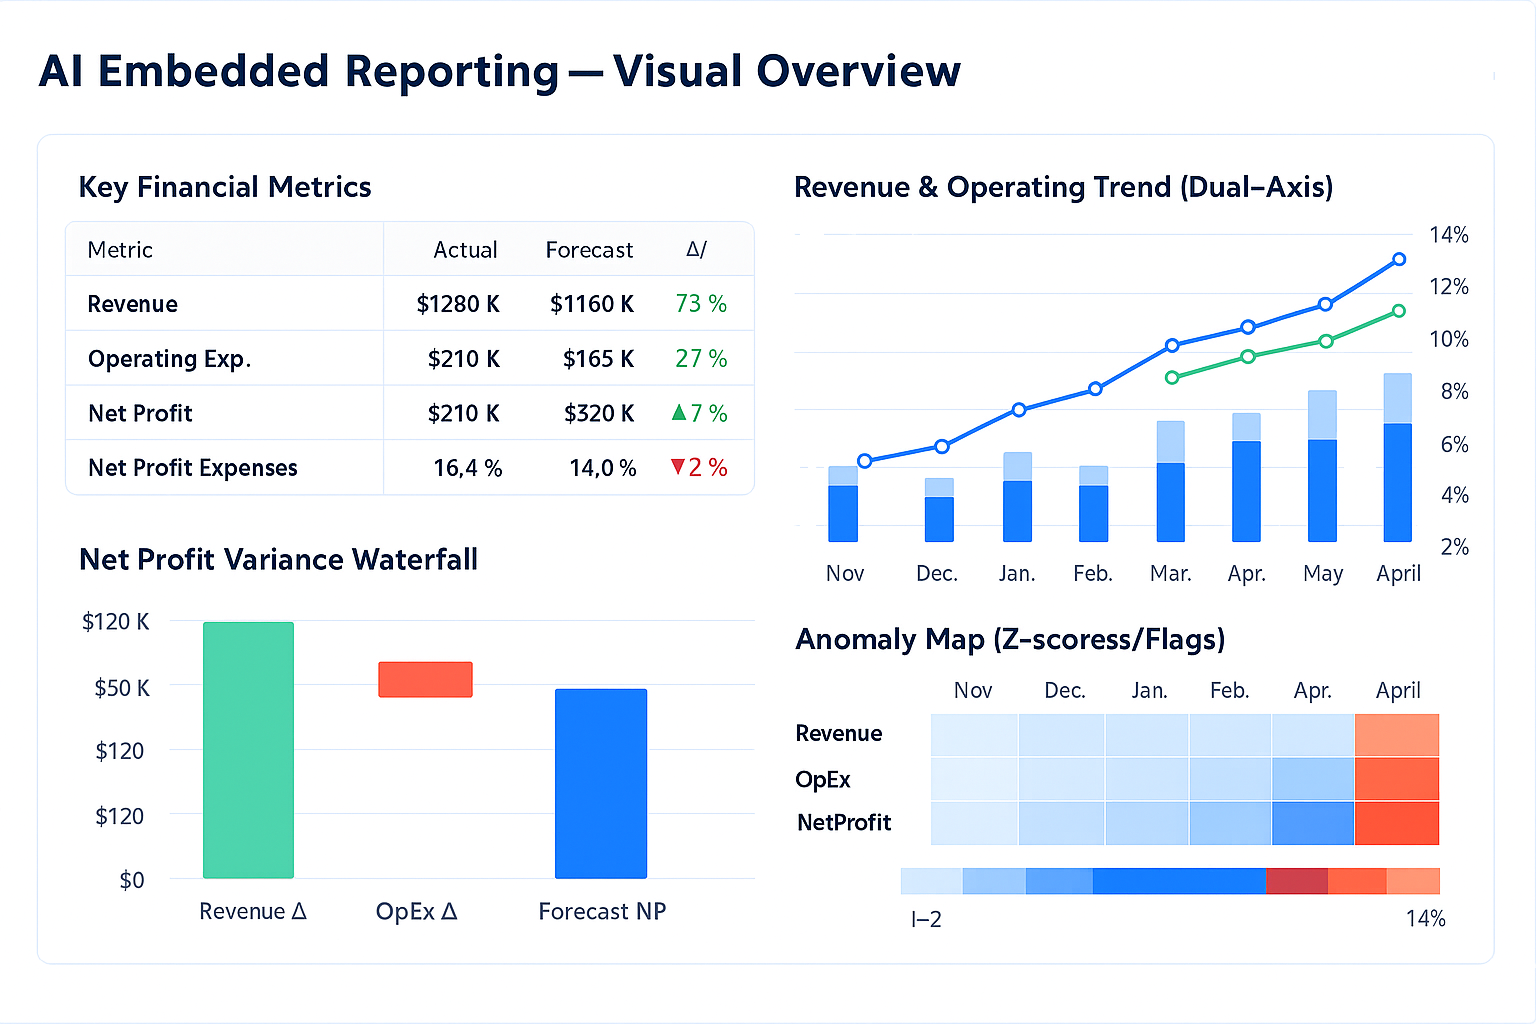1536x1024 pixels.
Task: Click the red down-triangle in Net Profit Expenses row
Action: tap(678, 467)
